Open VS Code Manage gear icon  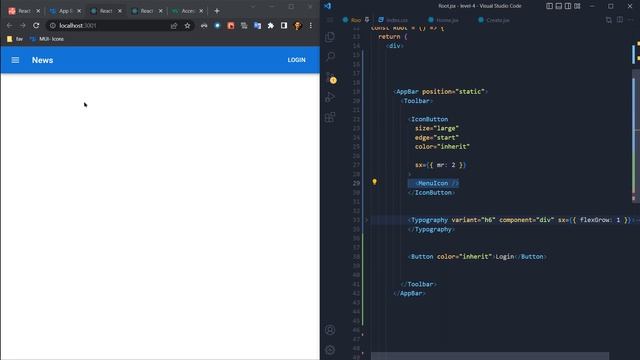tap(330, 350)
